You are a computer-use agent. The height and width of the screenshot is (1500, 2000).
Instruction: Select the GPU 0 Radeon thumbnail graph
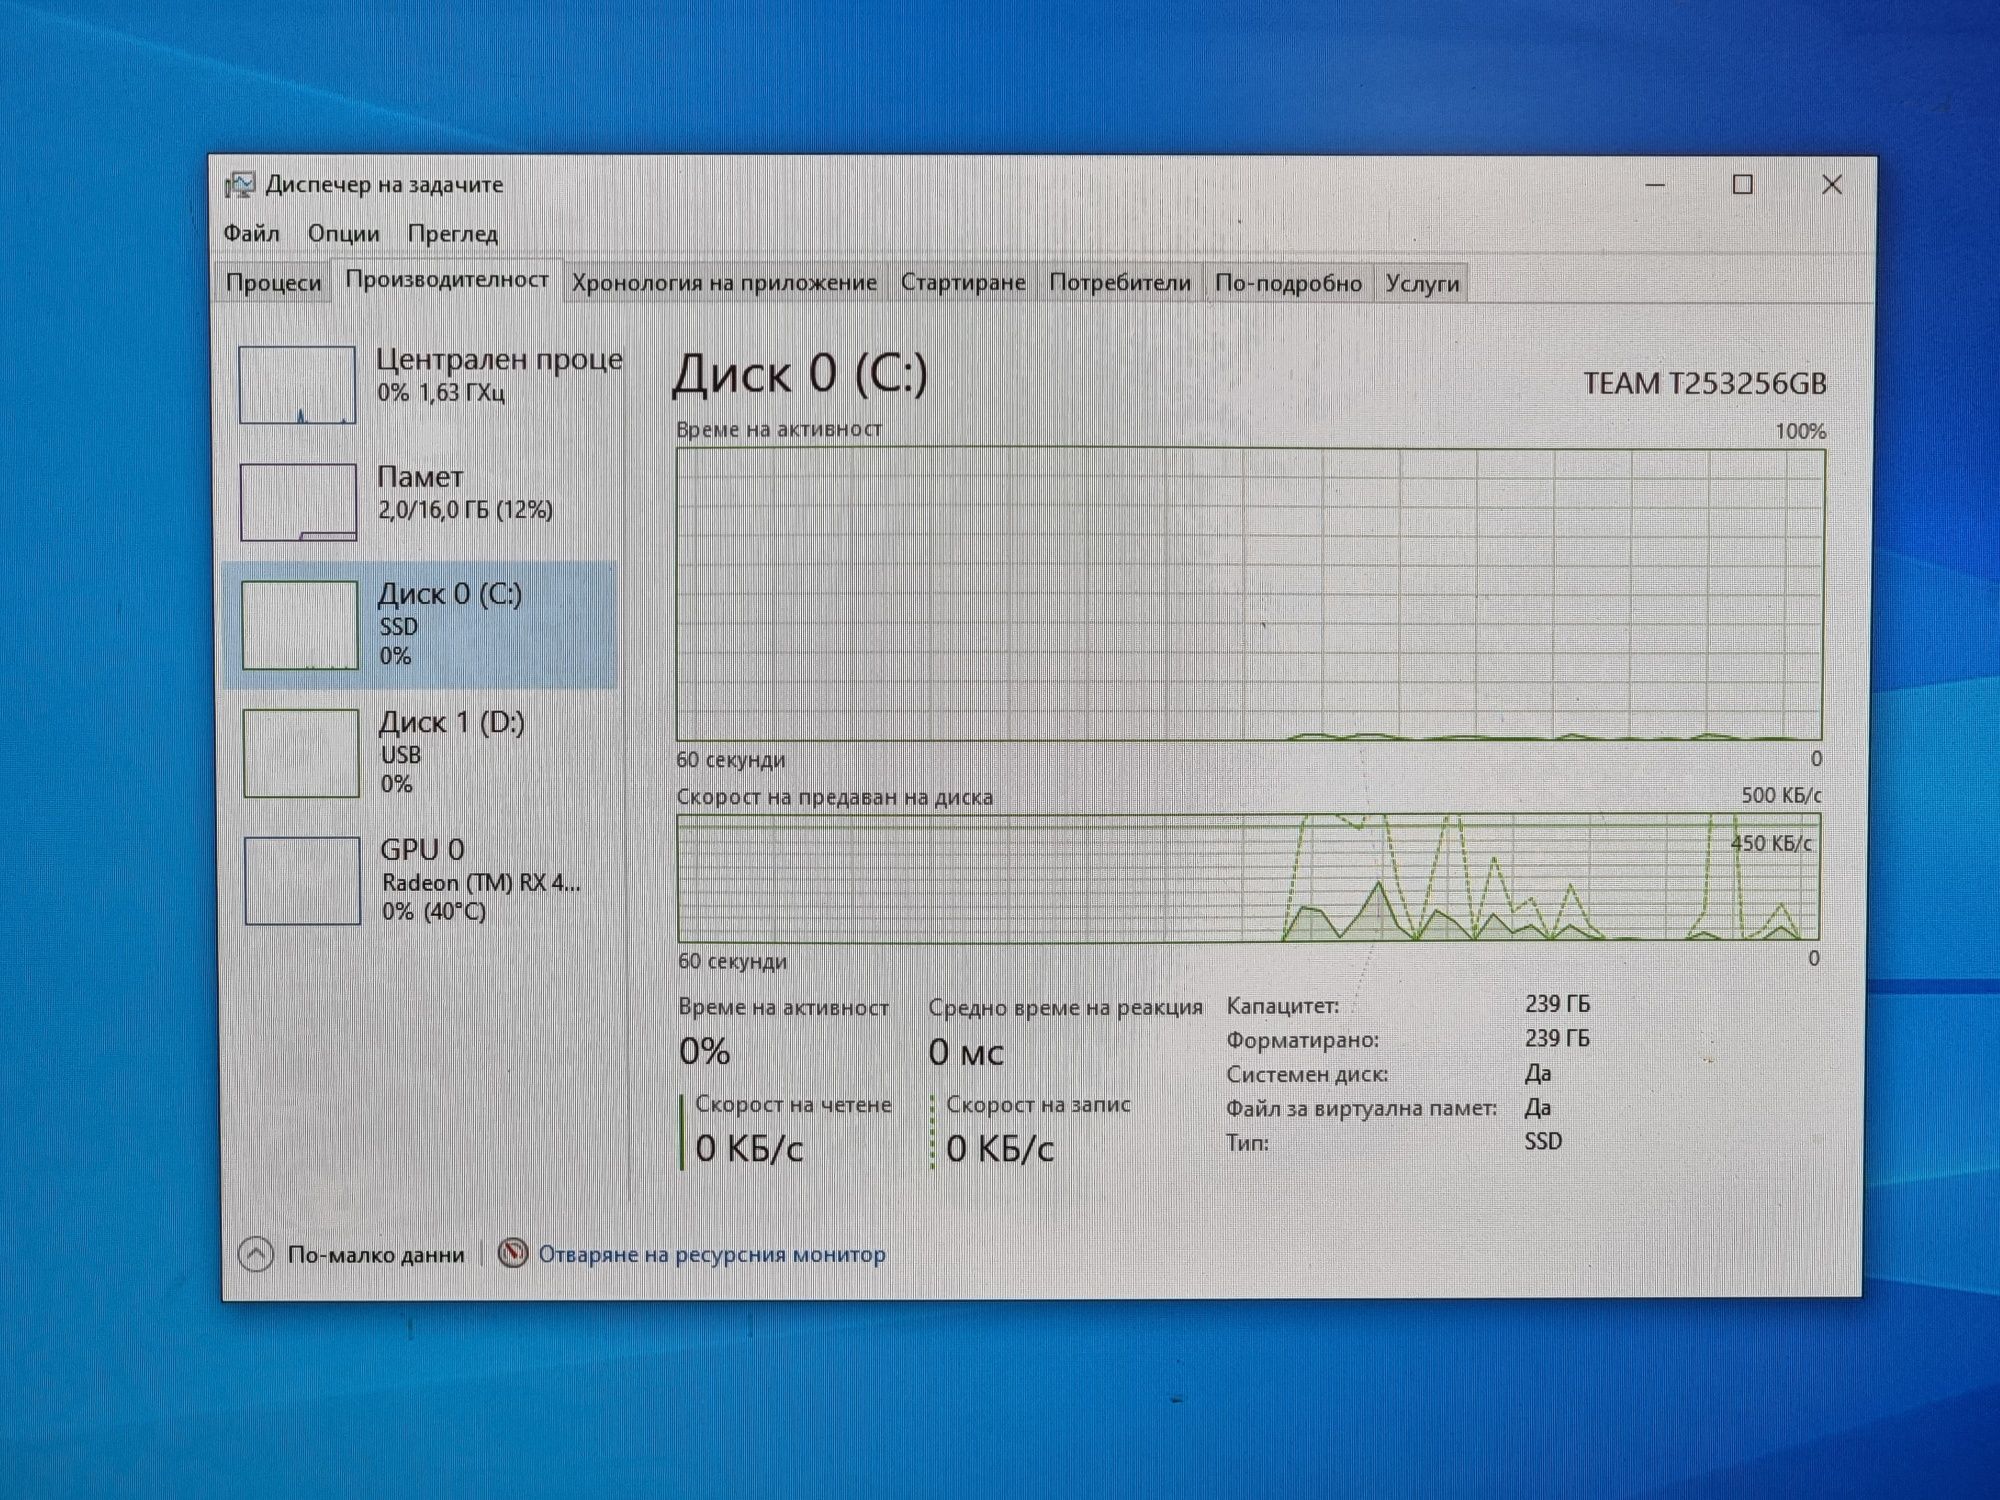click(x=302, y=881)
